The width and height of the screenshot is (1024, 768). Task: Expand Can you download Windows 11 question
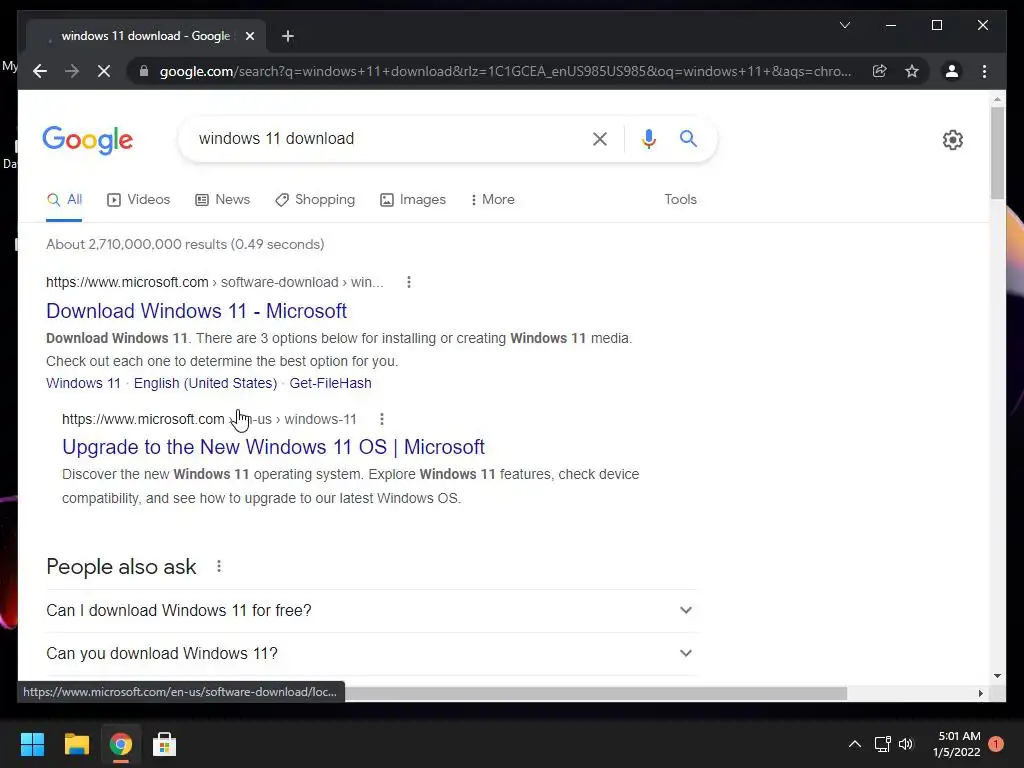pos(371,654)
